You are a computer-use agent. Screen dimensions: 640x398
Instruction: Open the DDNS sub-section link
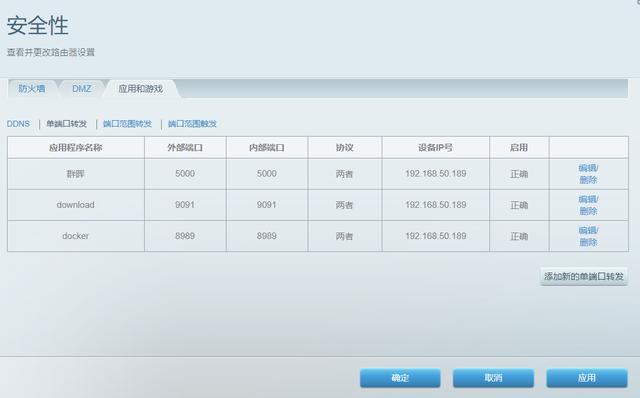(18, 124)
